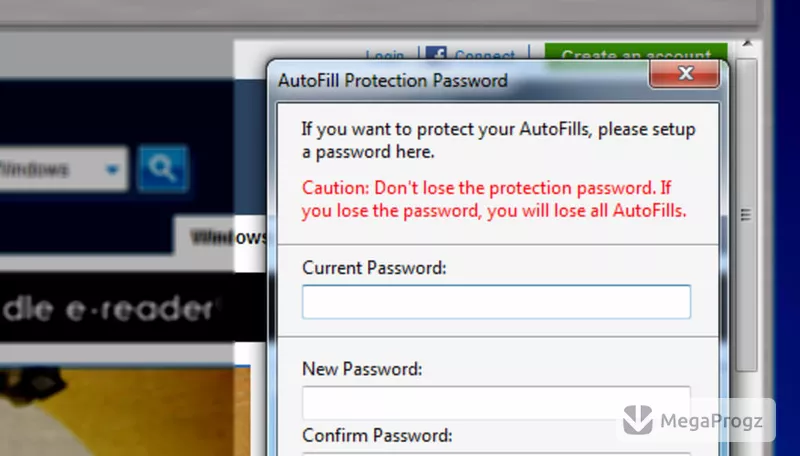
Task: Expand the Windows platform dropdown arrow
Action: (x=113, y=169)
